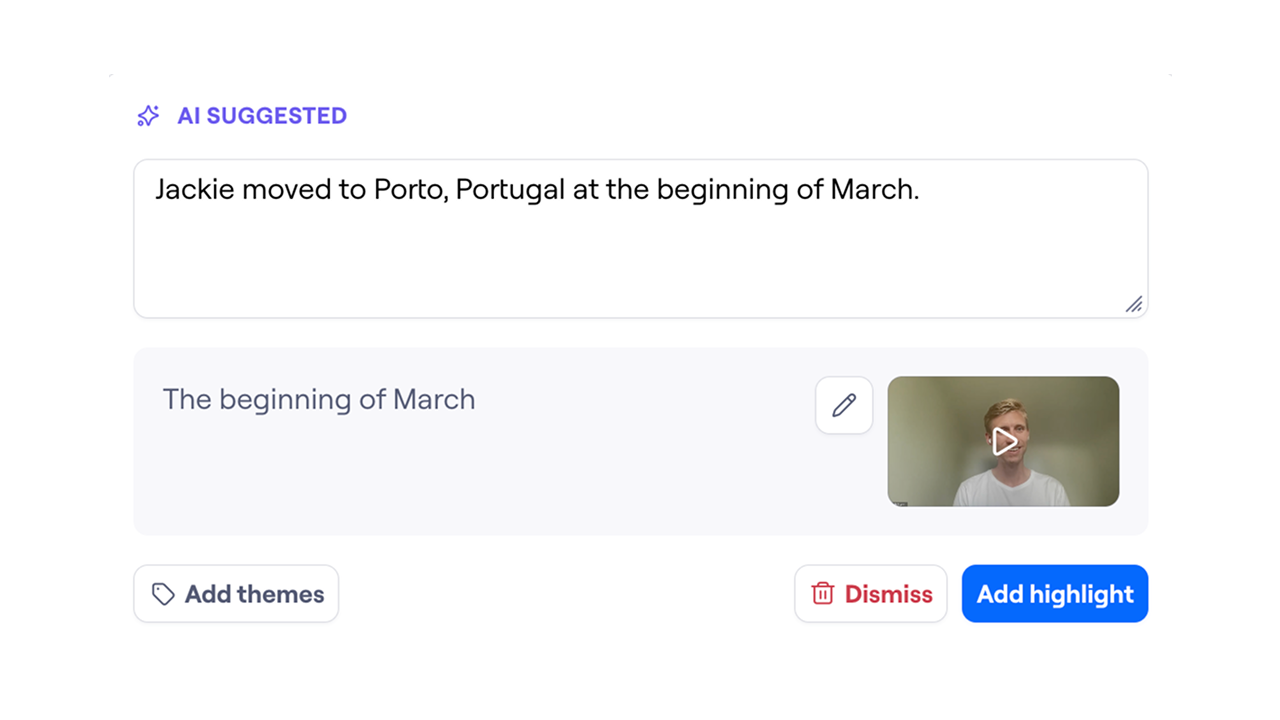Viewport: 1280px width, 720px height.
Task: Click the blank area of the quote card
Action: (480, 480)
